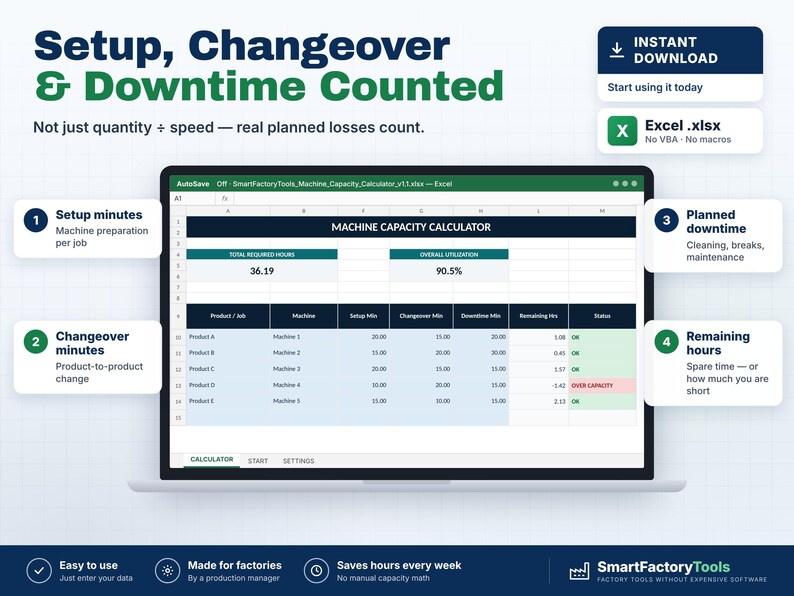Click the fx insert function icon
The width and height of the screenshot is (794, 596).
[x=225, y=198]
